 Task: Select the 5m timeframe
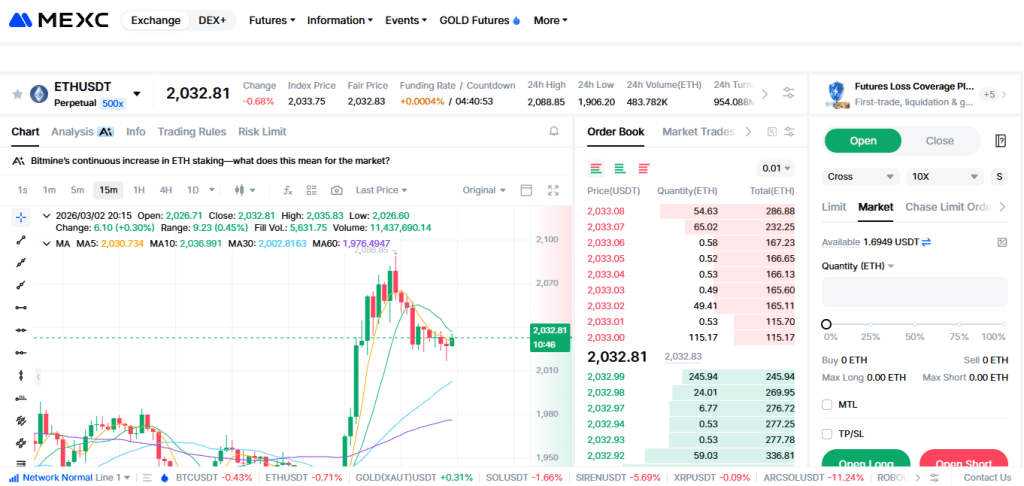pos(78,190)
